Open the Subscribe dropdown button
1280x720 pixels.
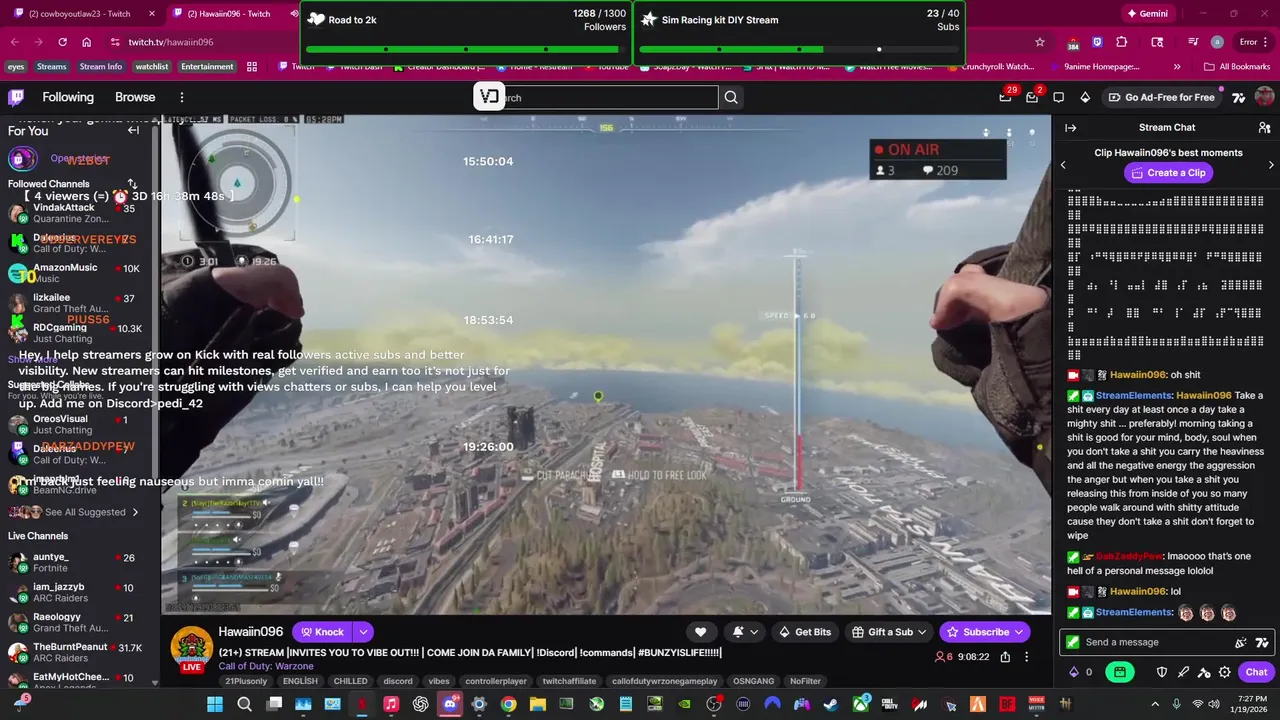(985, 632)
